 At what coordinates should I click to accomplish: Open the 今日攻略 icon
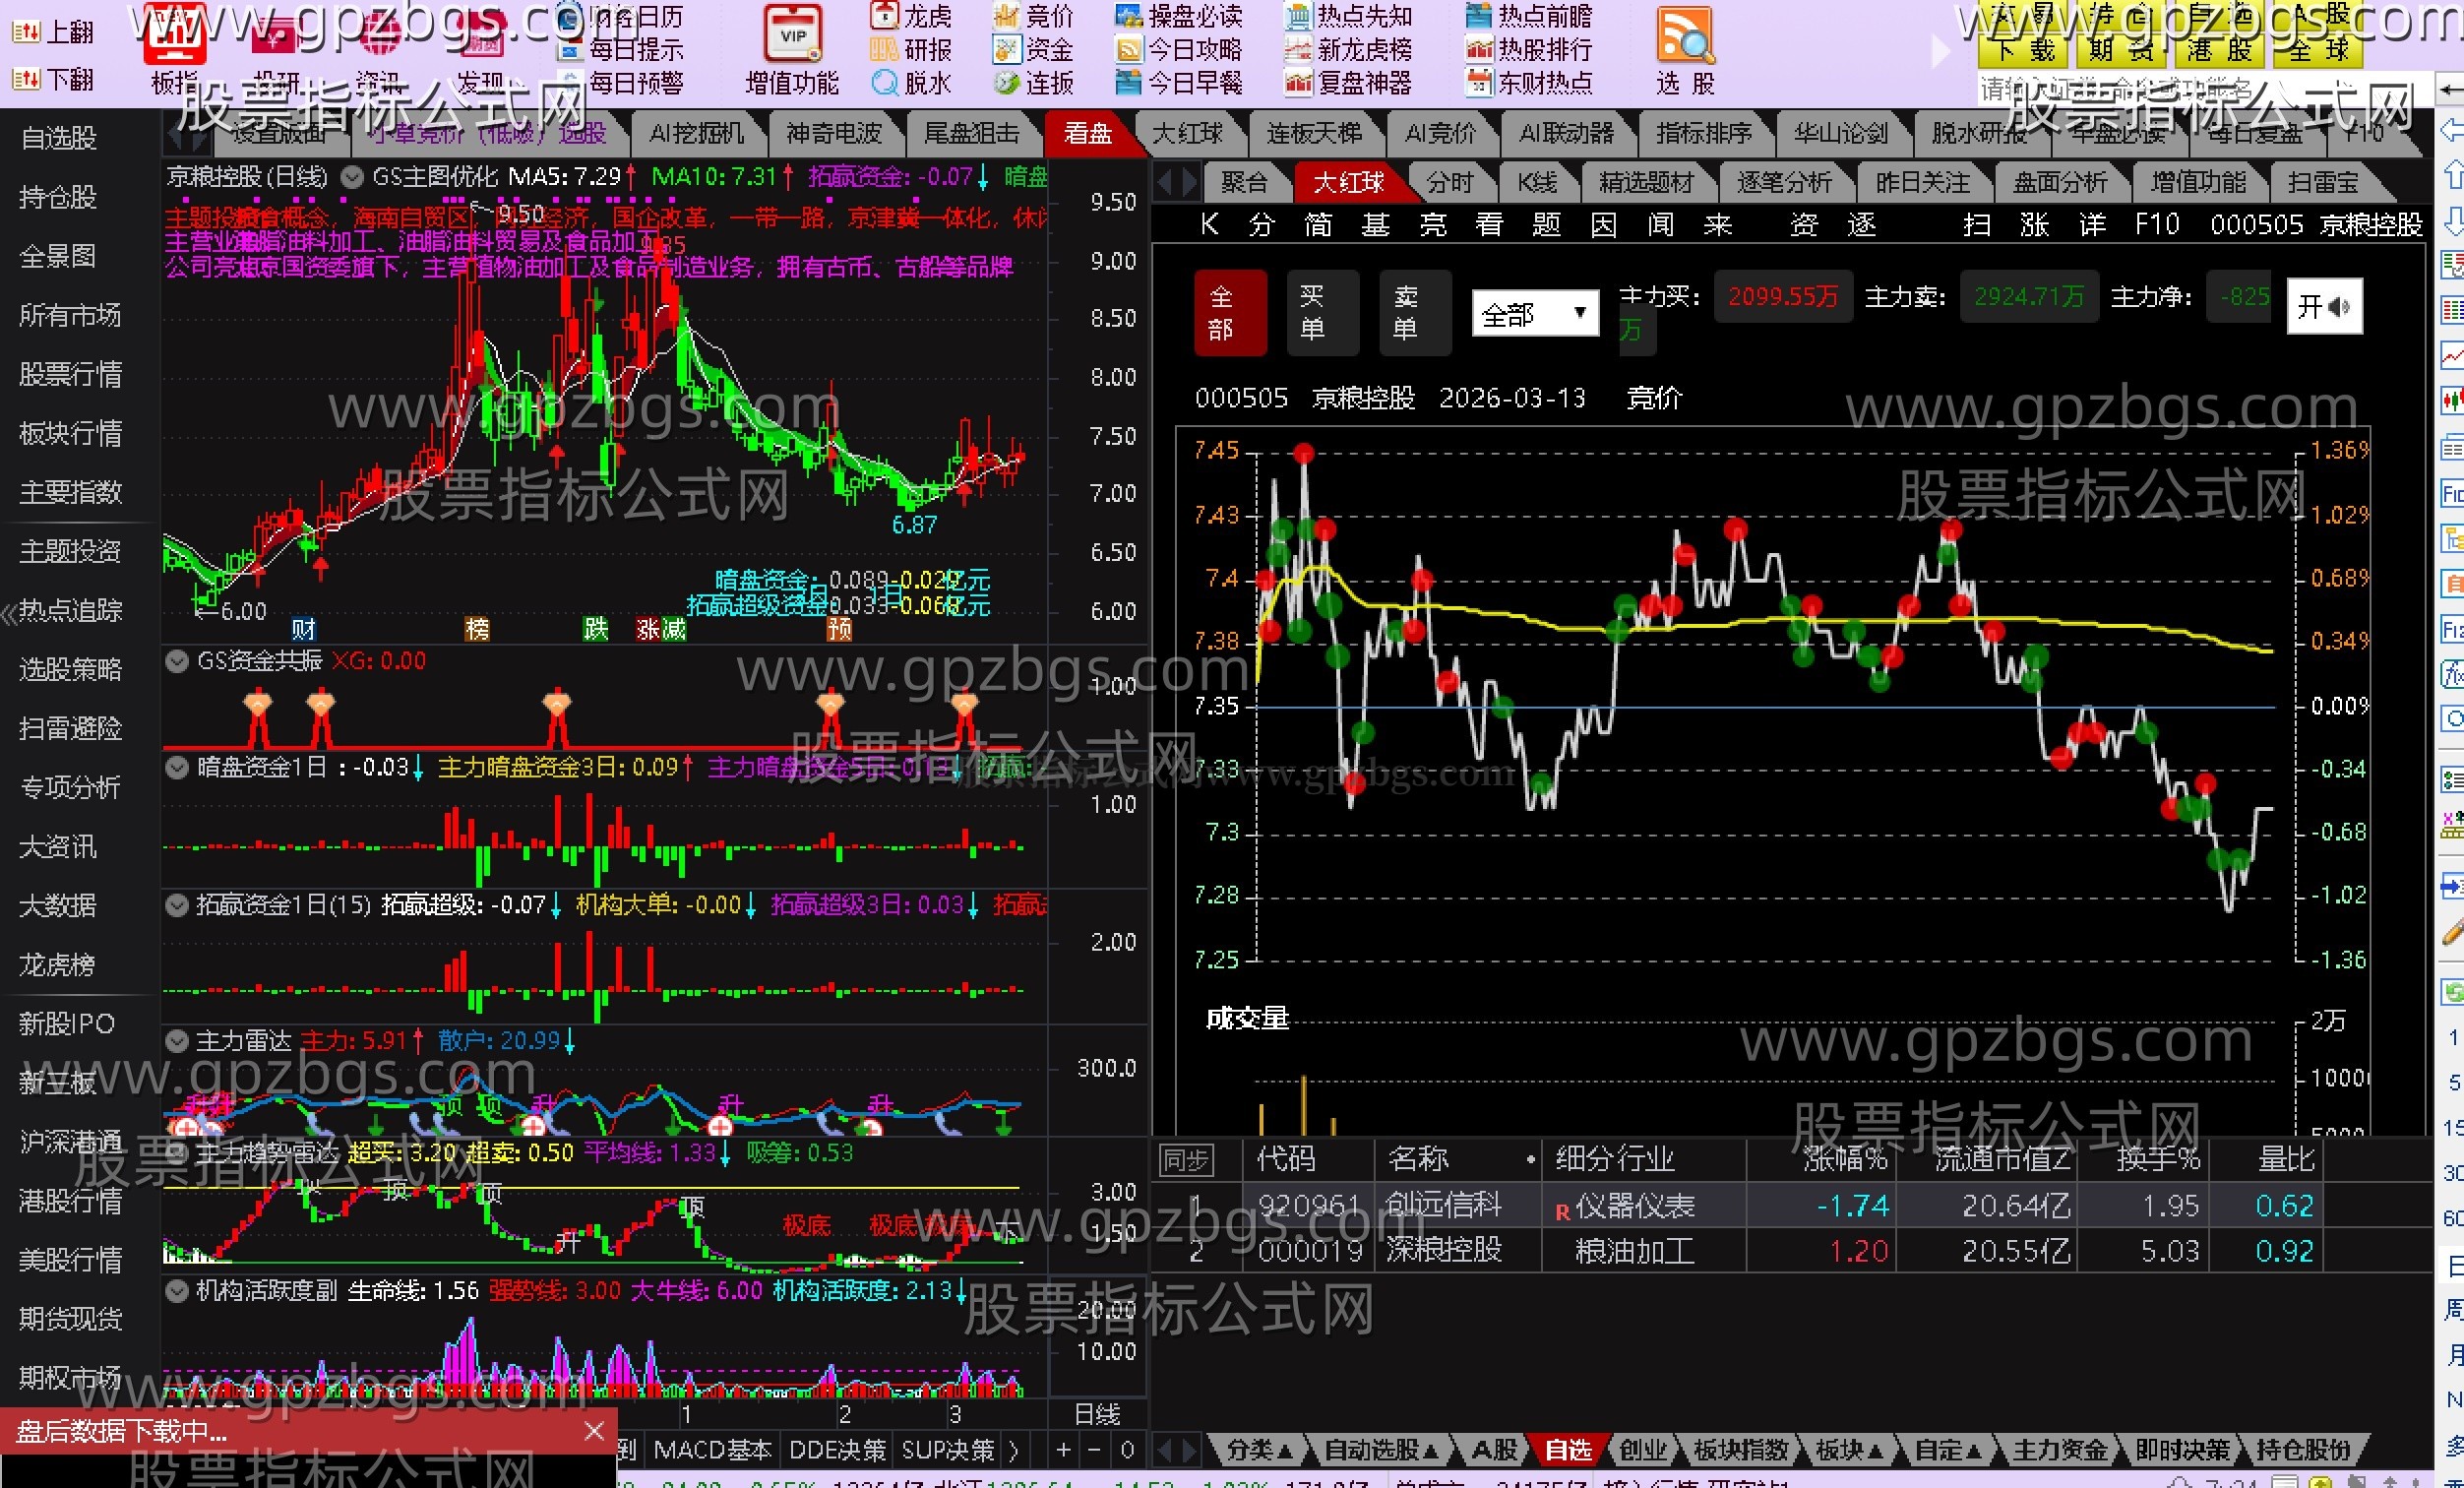[1128, 50]
